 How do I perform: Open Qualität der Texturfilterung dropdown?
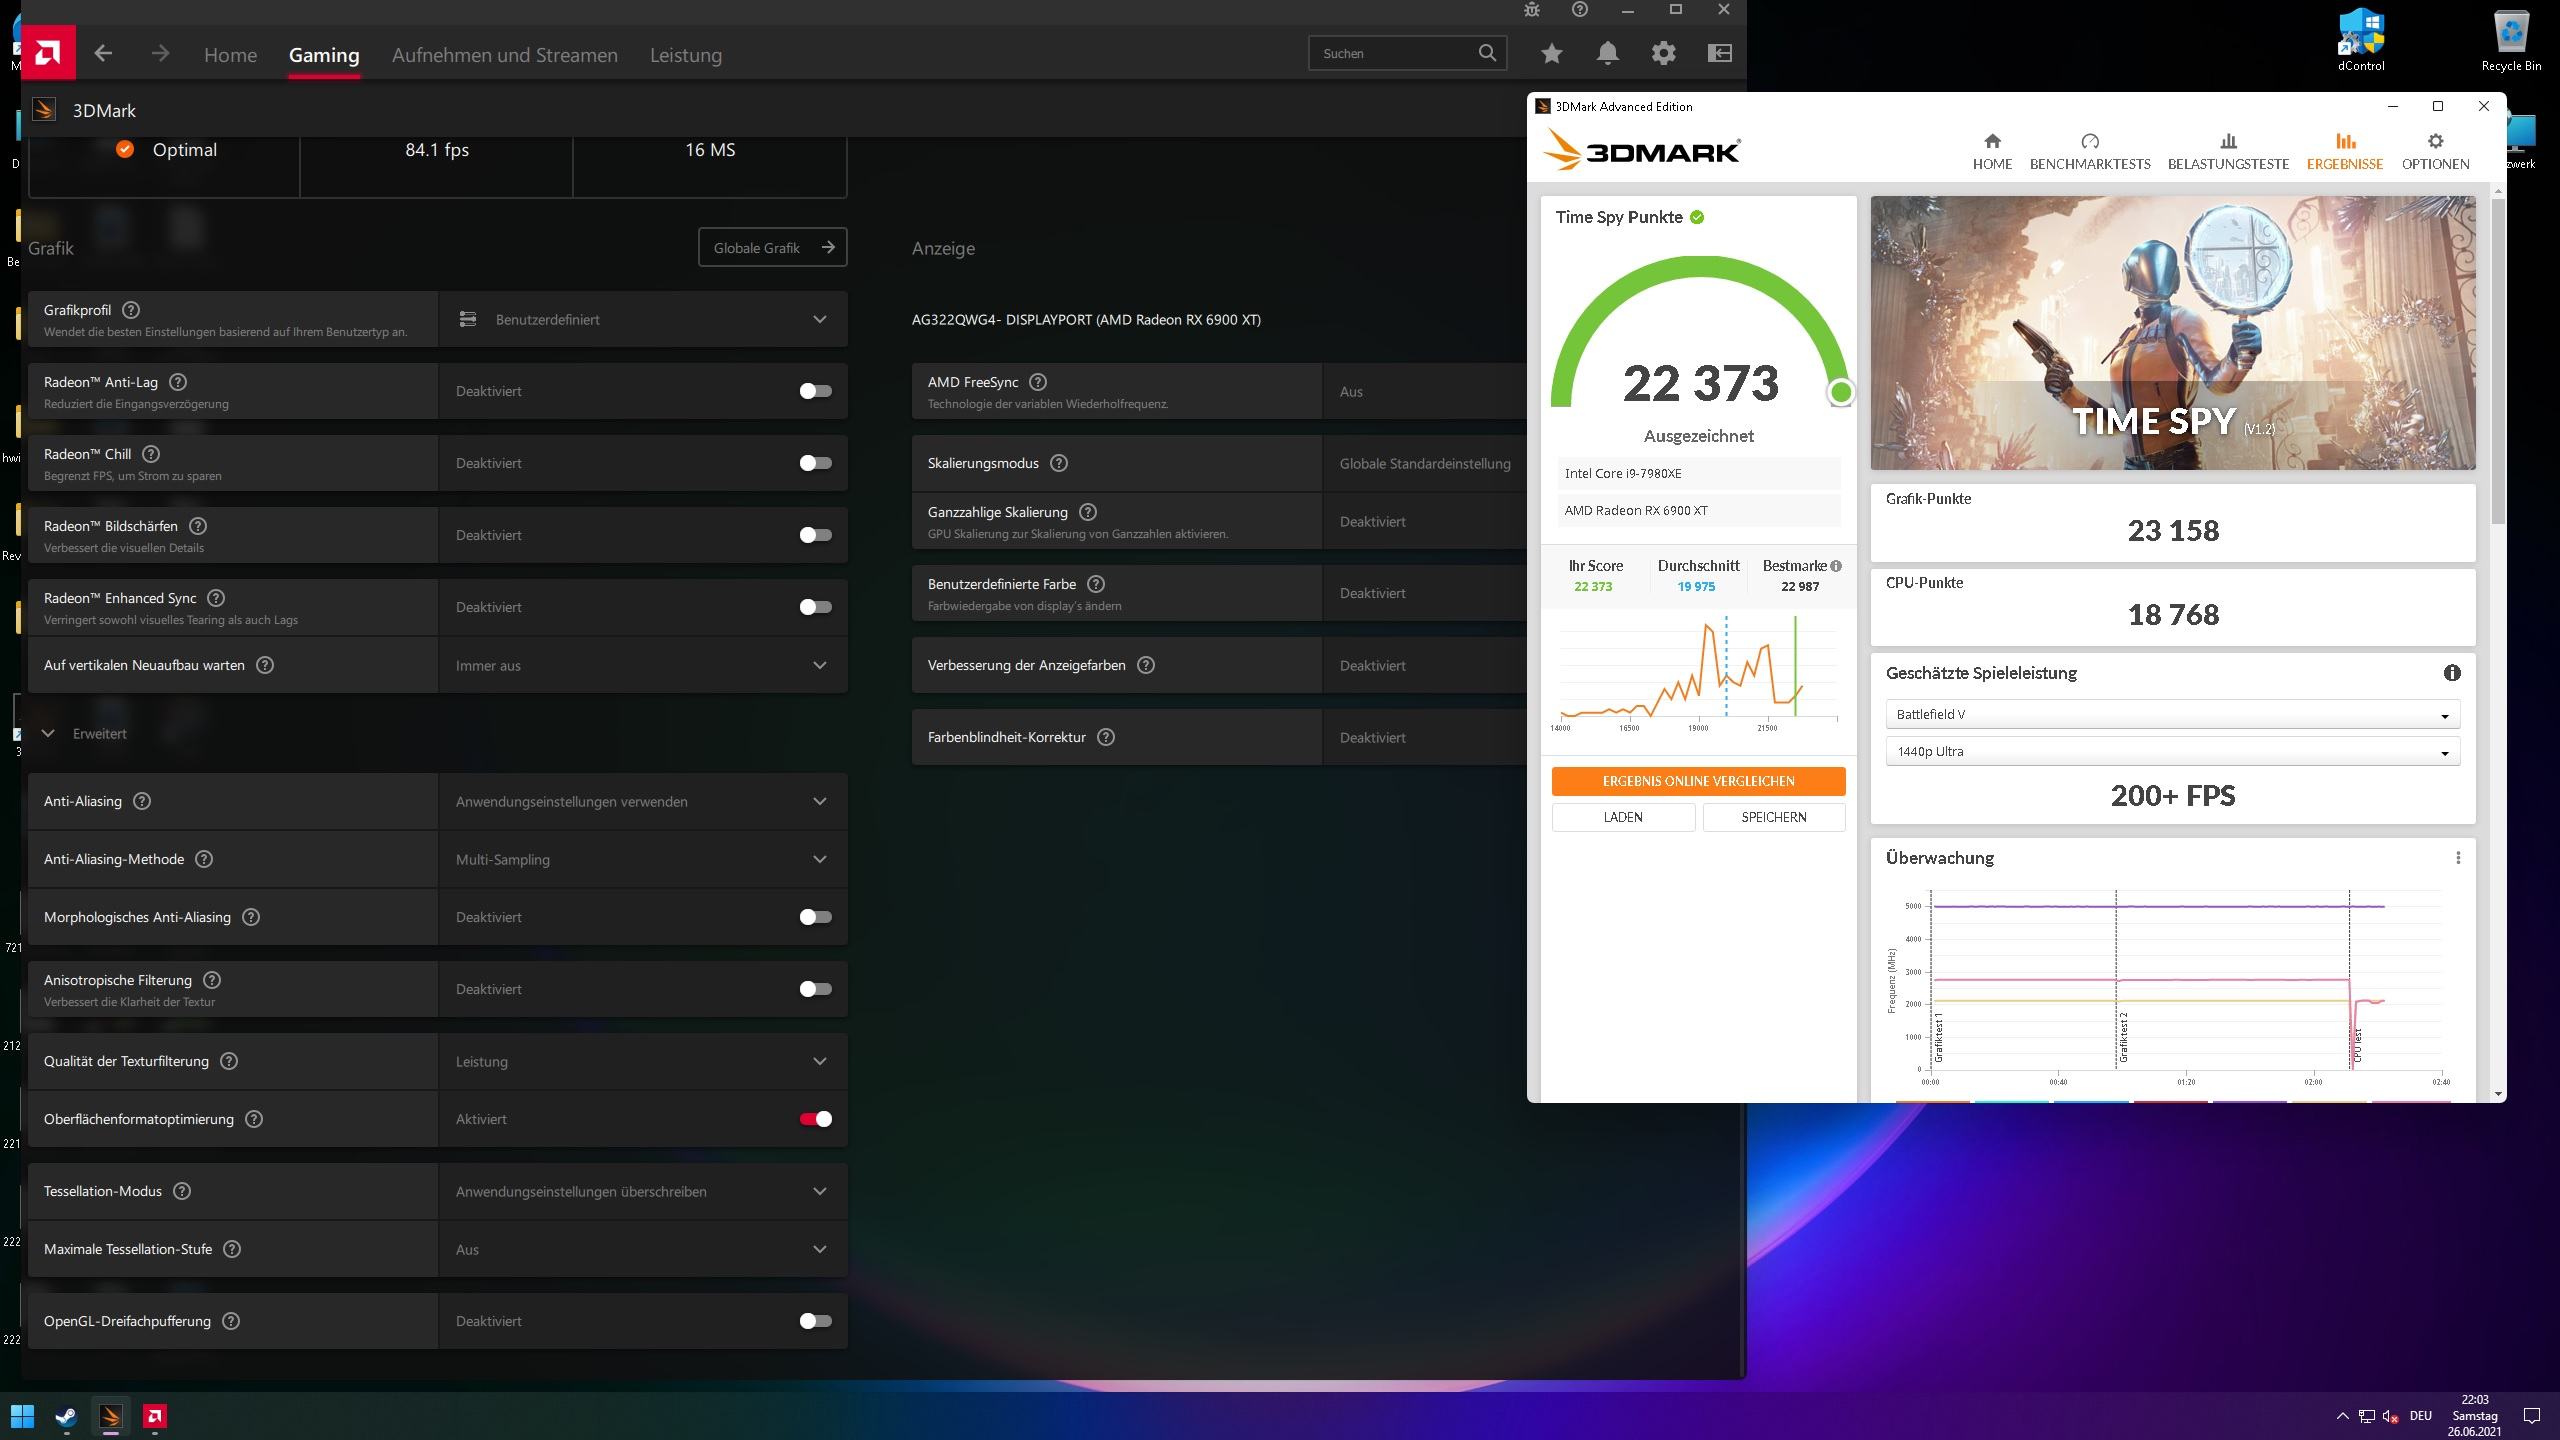643,1061
